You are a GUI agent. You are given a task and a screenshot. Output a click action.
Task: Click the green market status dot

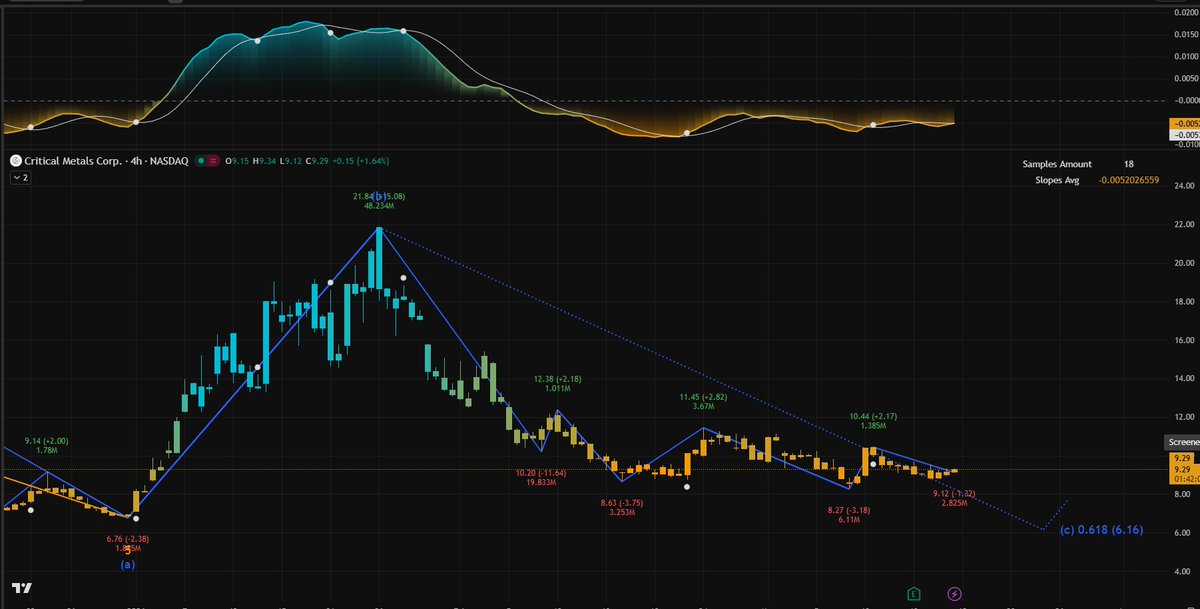click(201, 160)
